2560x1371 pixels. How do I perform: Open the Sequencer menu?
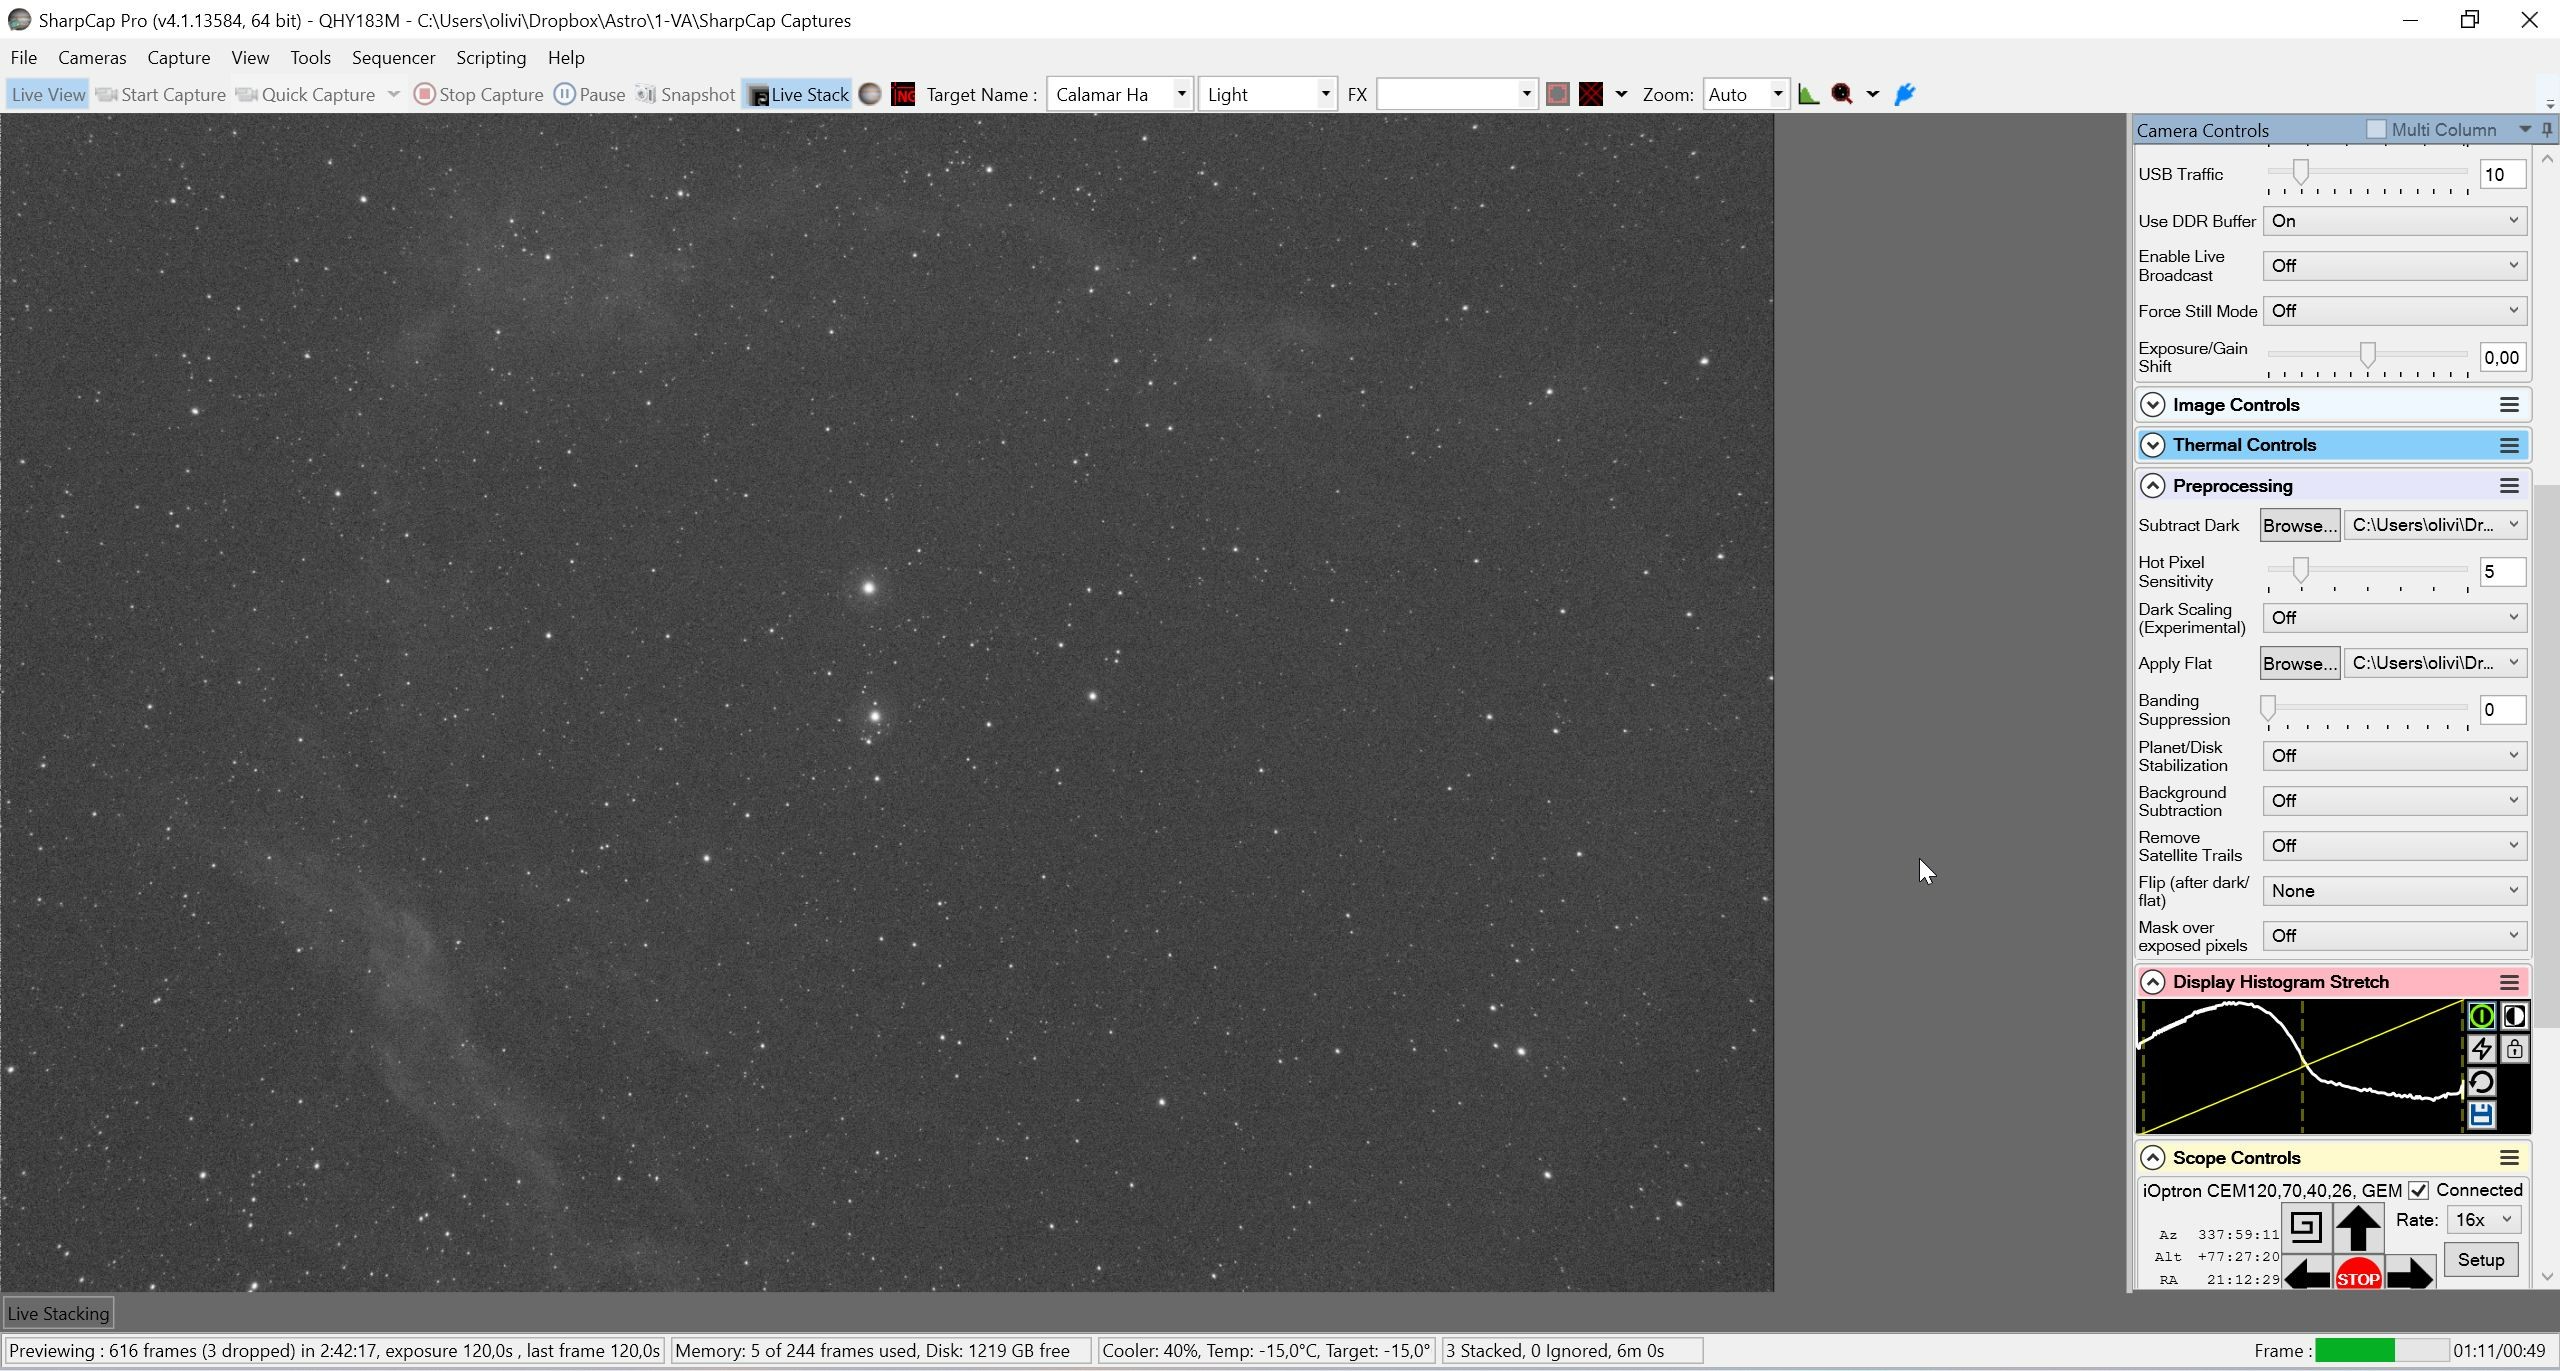393,58
